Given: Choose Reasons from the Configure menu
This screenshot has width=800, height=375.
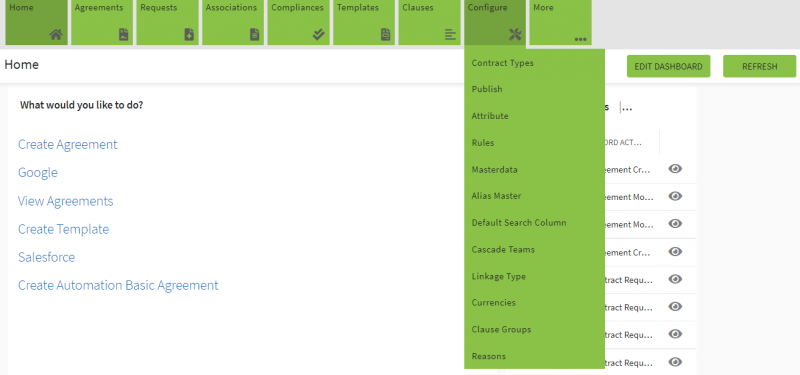Looking at the screenshot, I should tap(489, 356).
